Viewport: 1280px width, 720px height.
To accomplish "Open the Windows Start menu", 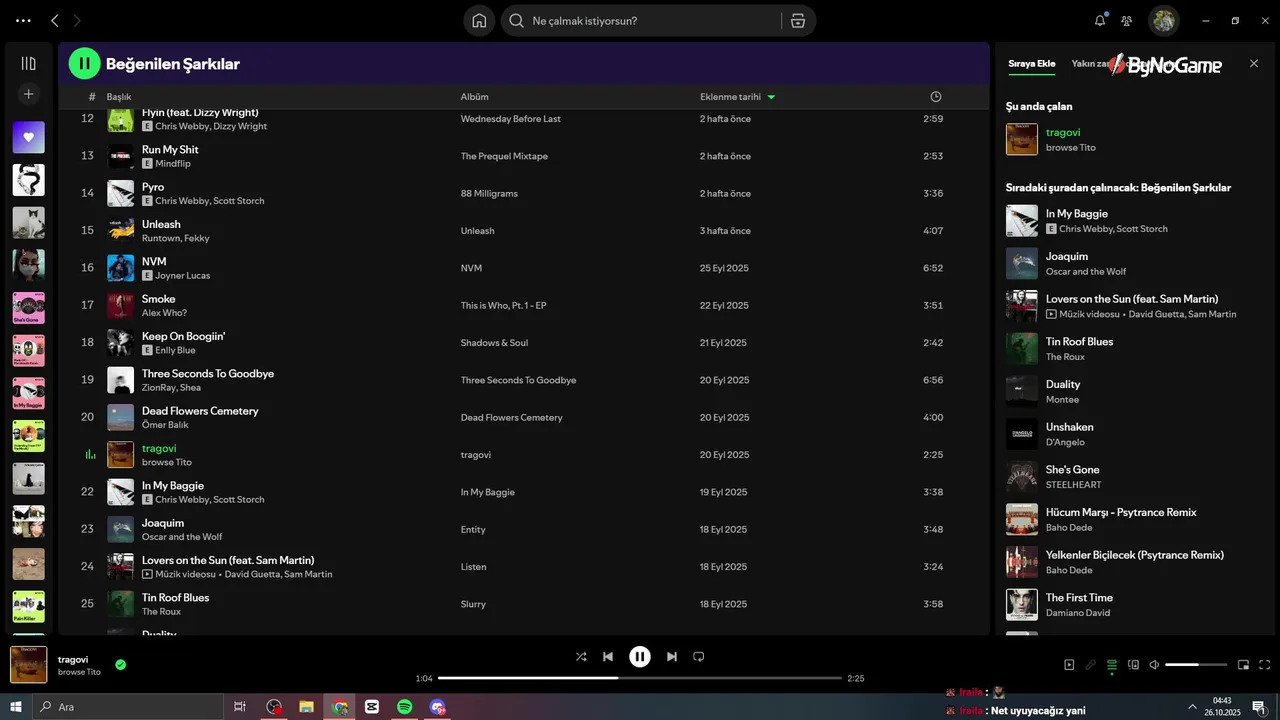I will coord(15,707).
